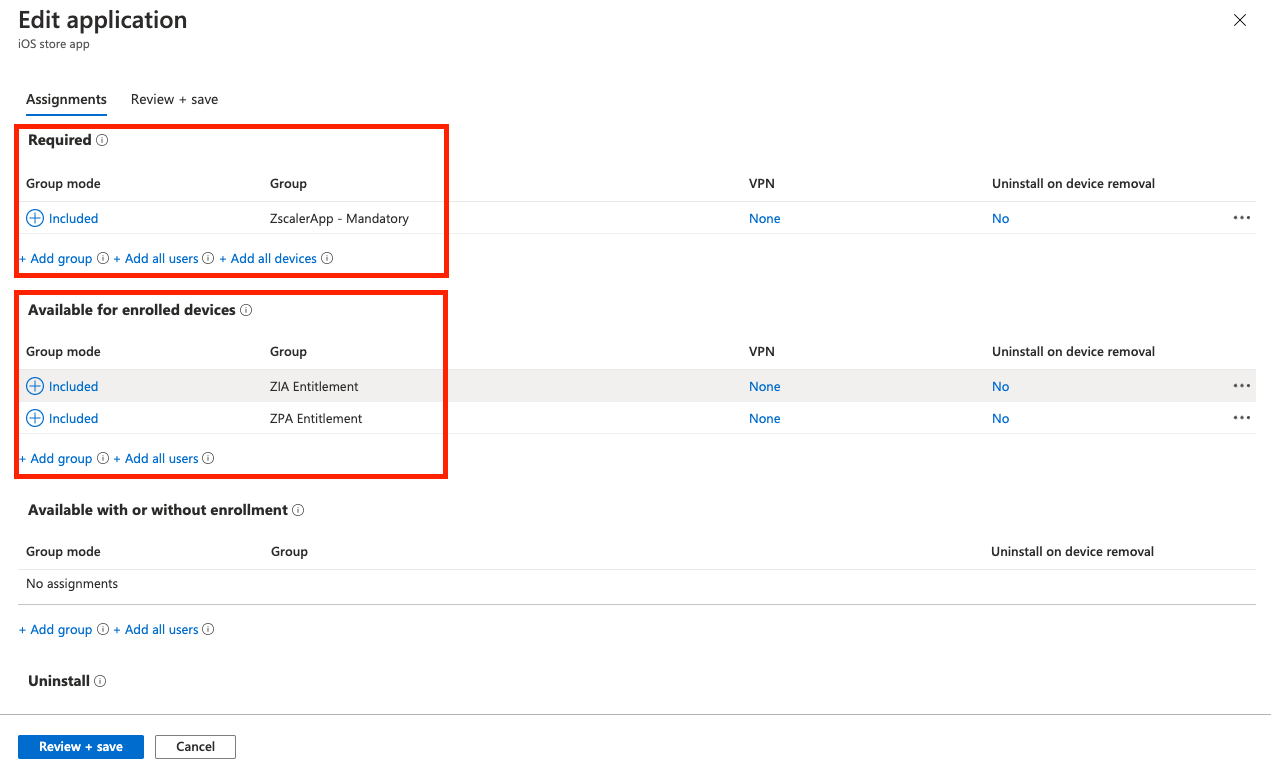Select the Assignments tab

coord(66,100)
